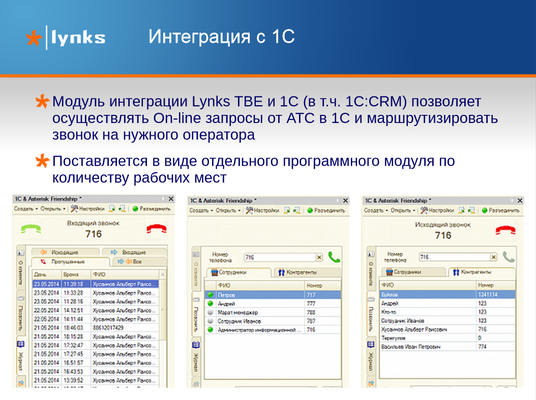The width and height of the screenshot is (536, 400).
Task: Switch to Входящие tab
Action: (x=134, y=252)
